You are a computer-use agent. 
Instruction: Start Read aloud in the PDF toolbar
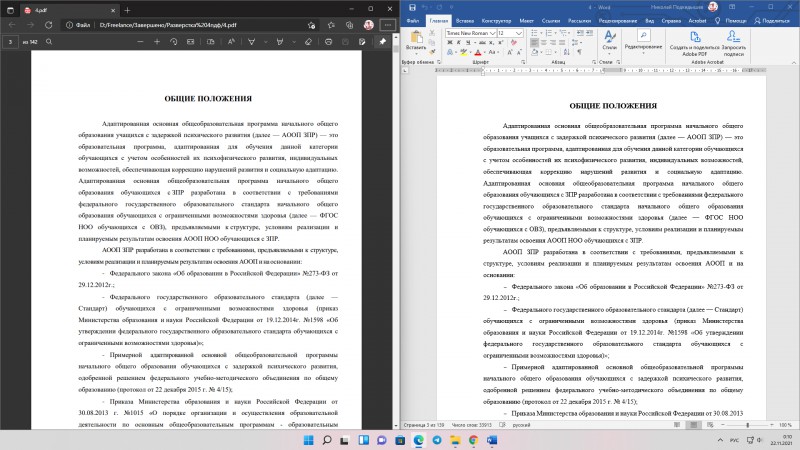pyautogui.click(x=231, y=42)
